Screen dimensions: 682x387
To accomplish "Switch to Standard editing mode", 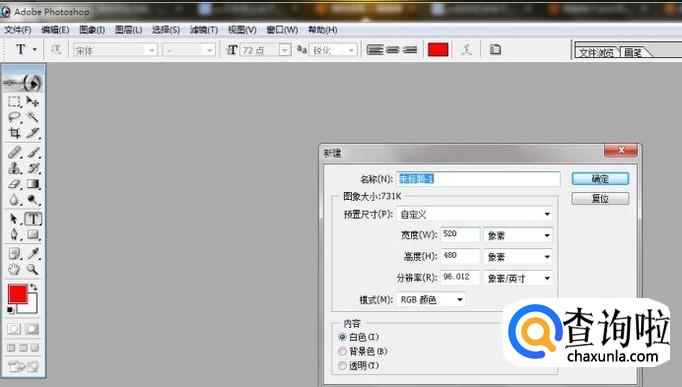I will pos(14,329).
